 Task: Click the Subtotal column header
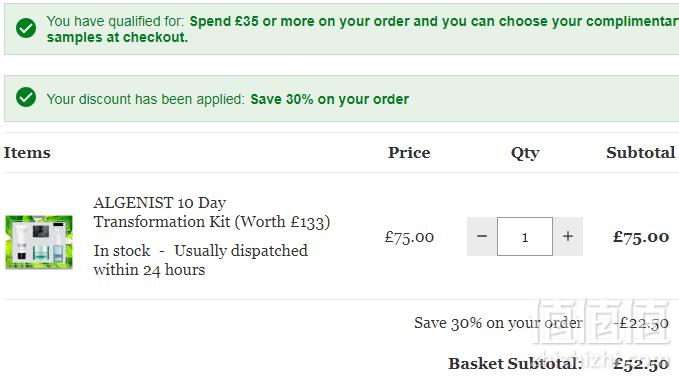tap(640, 152)
